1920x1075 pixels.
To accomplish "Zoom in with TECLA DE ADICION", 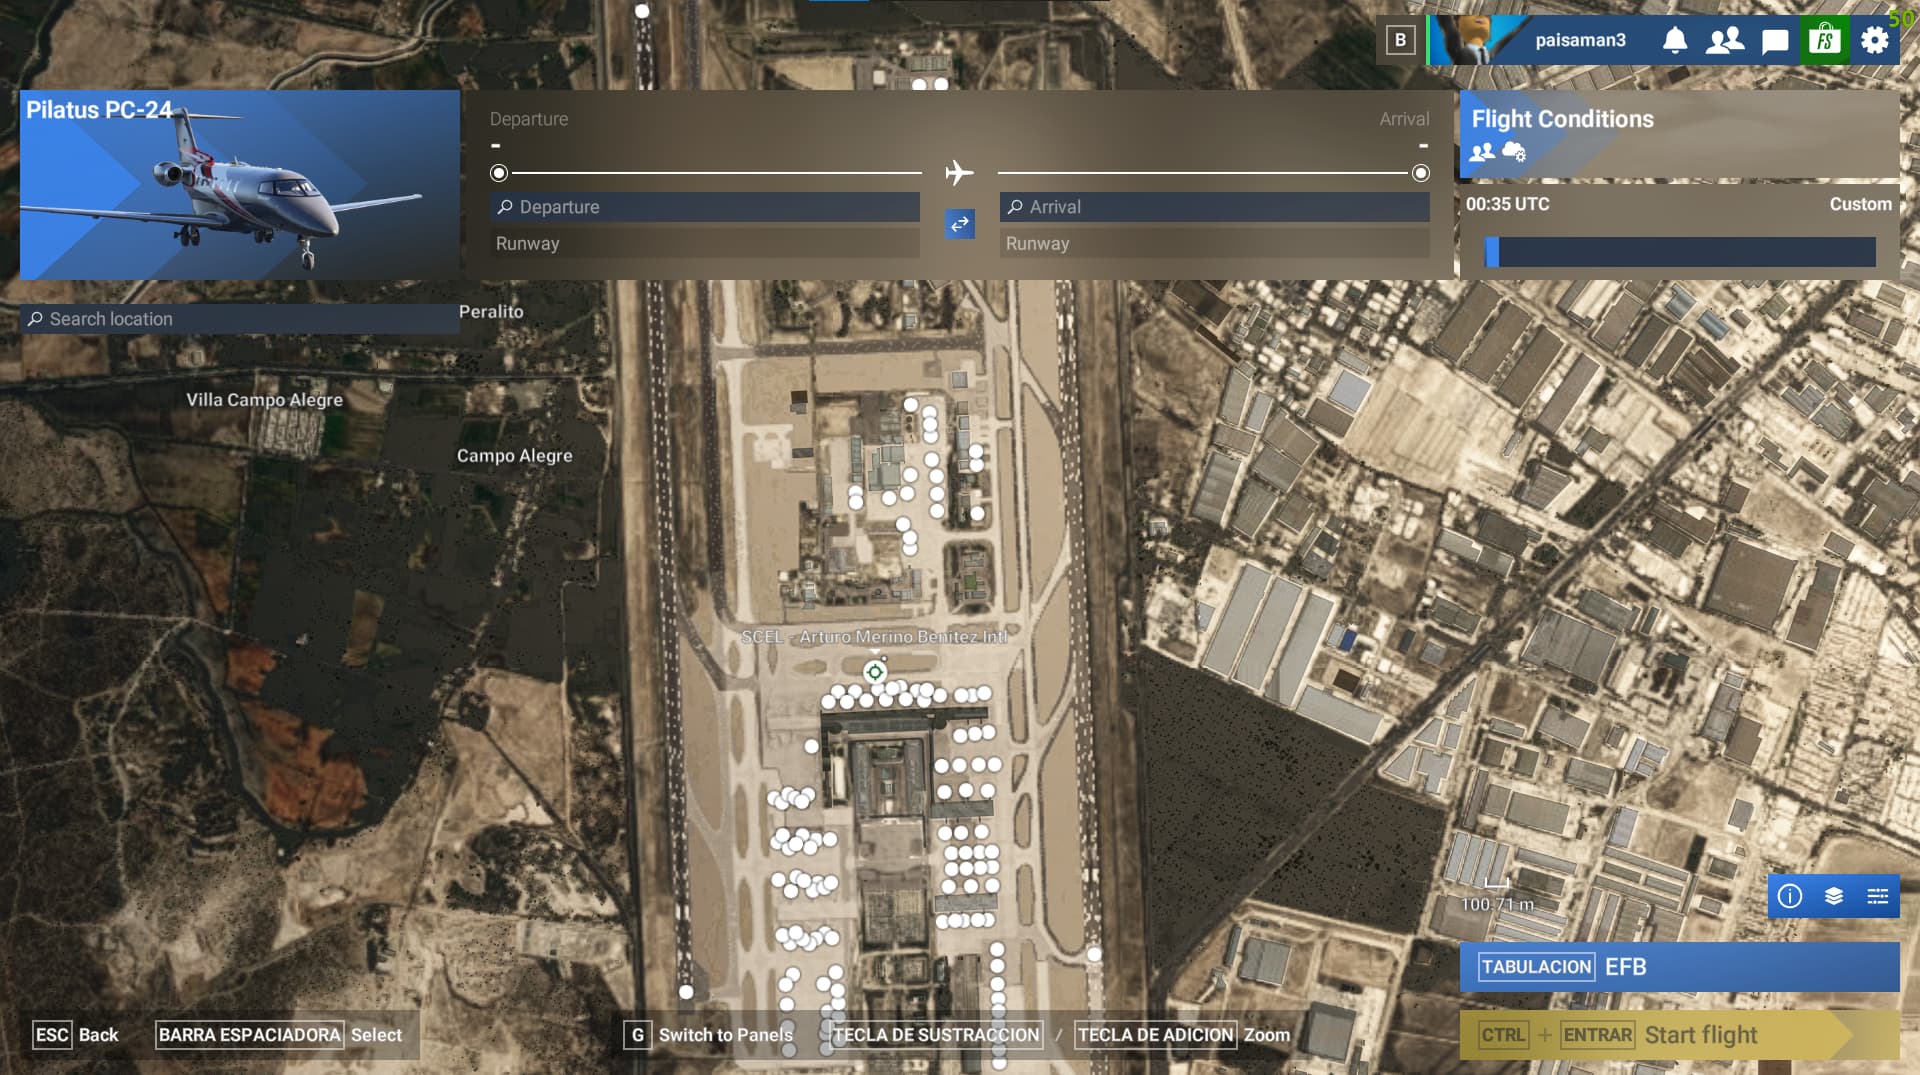I will pyautogui.click(x=1155, y=1035).
